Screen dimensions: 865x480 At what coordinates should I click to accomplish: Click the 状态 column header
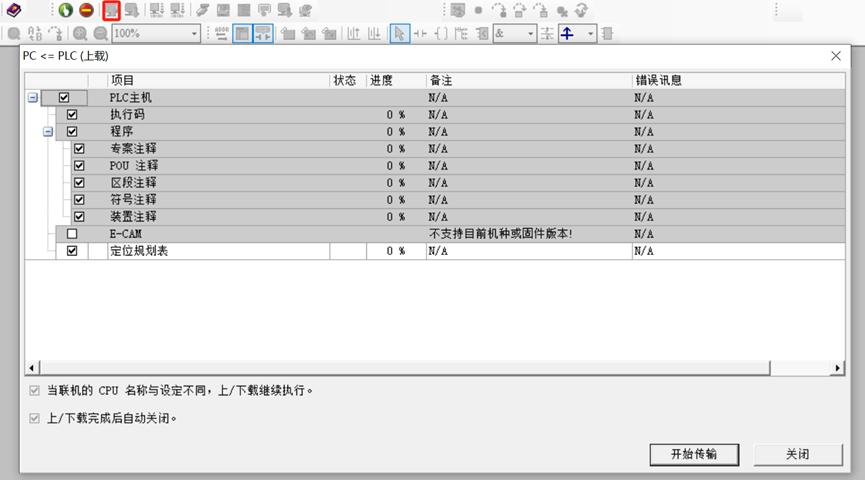348,81
